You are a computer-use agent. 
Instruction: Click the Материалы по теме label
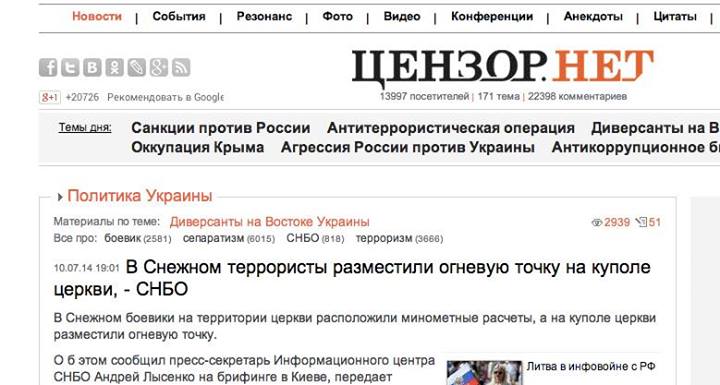click(107, 222)
